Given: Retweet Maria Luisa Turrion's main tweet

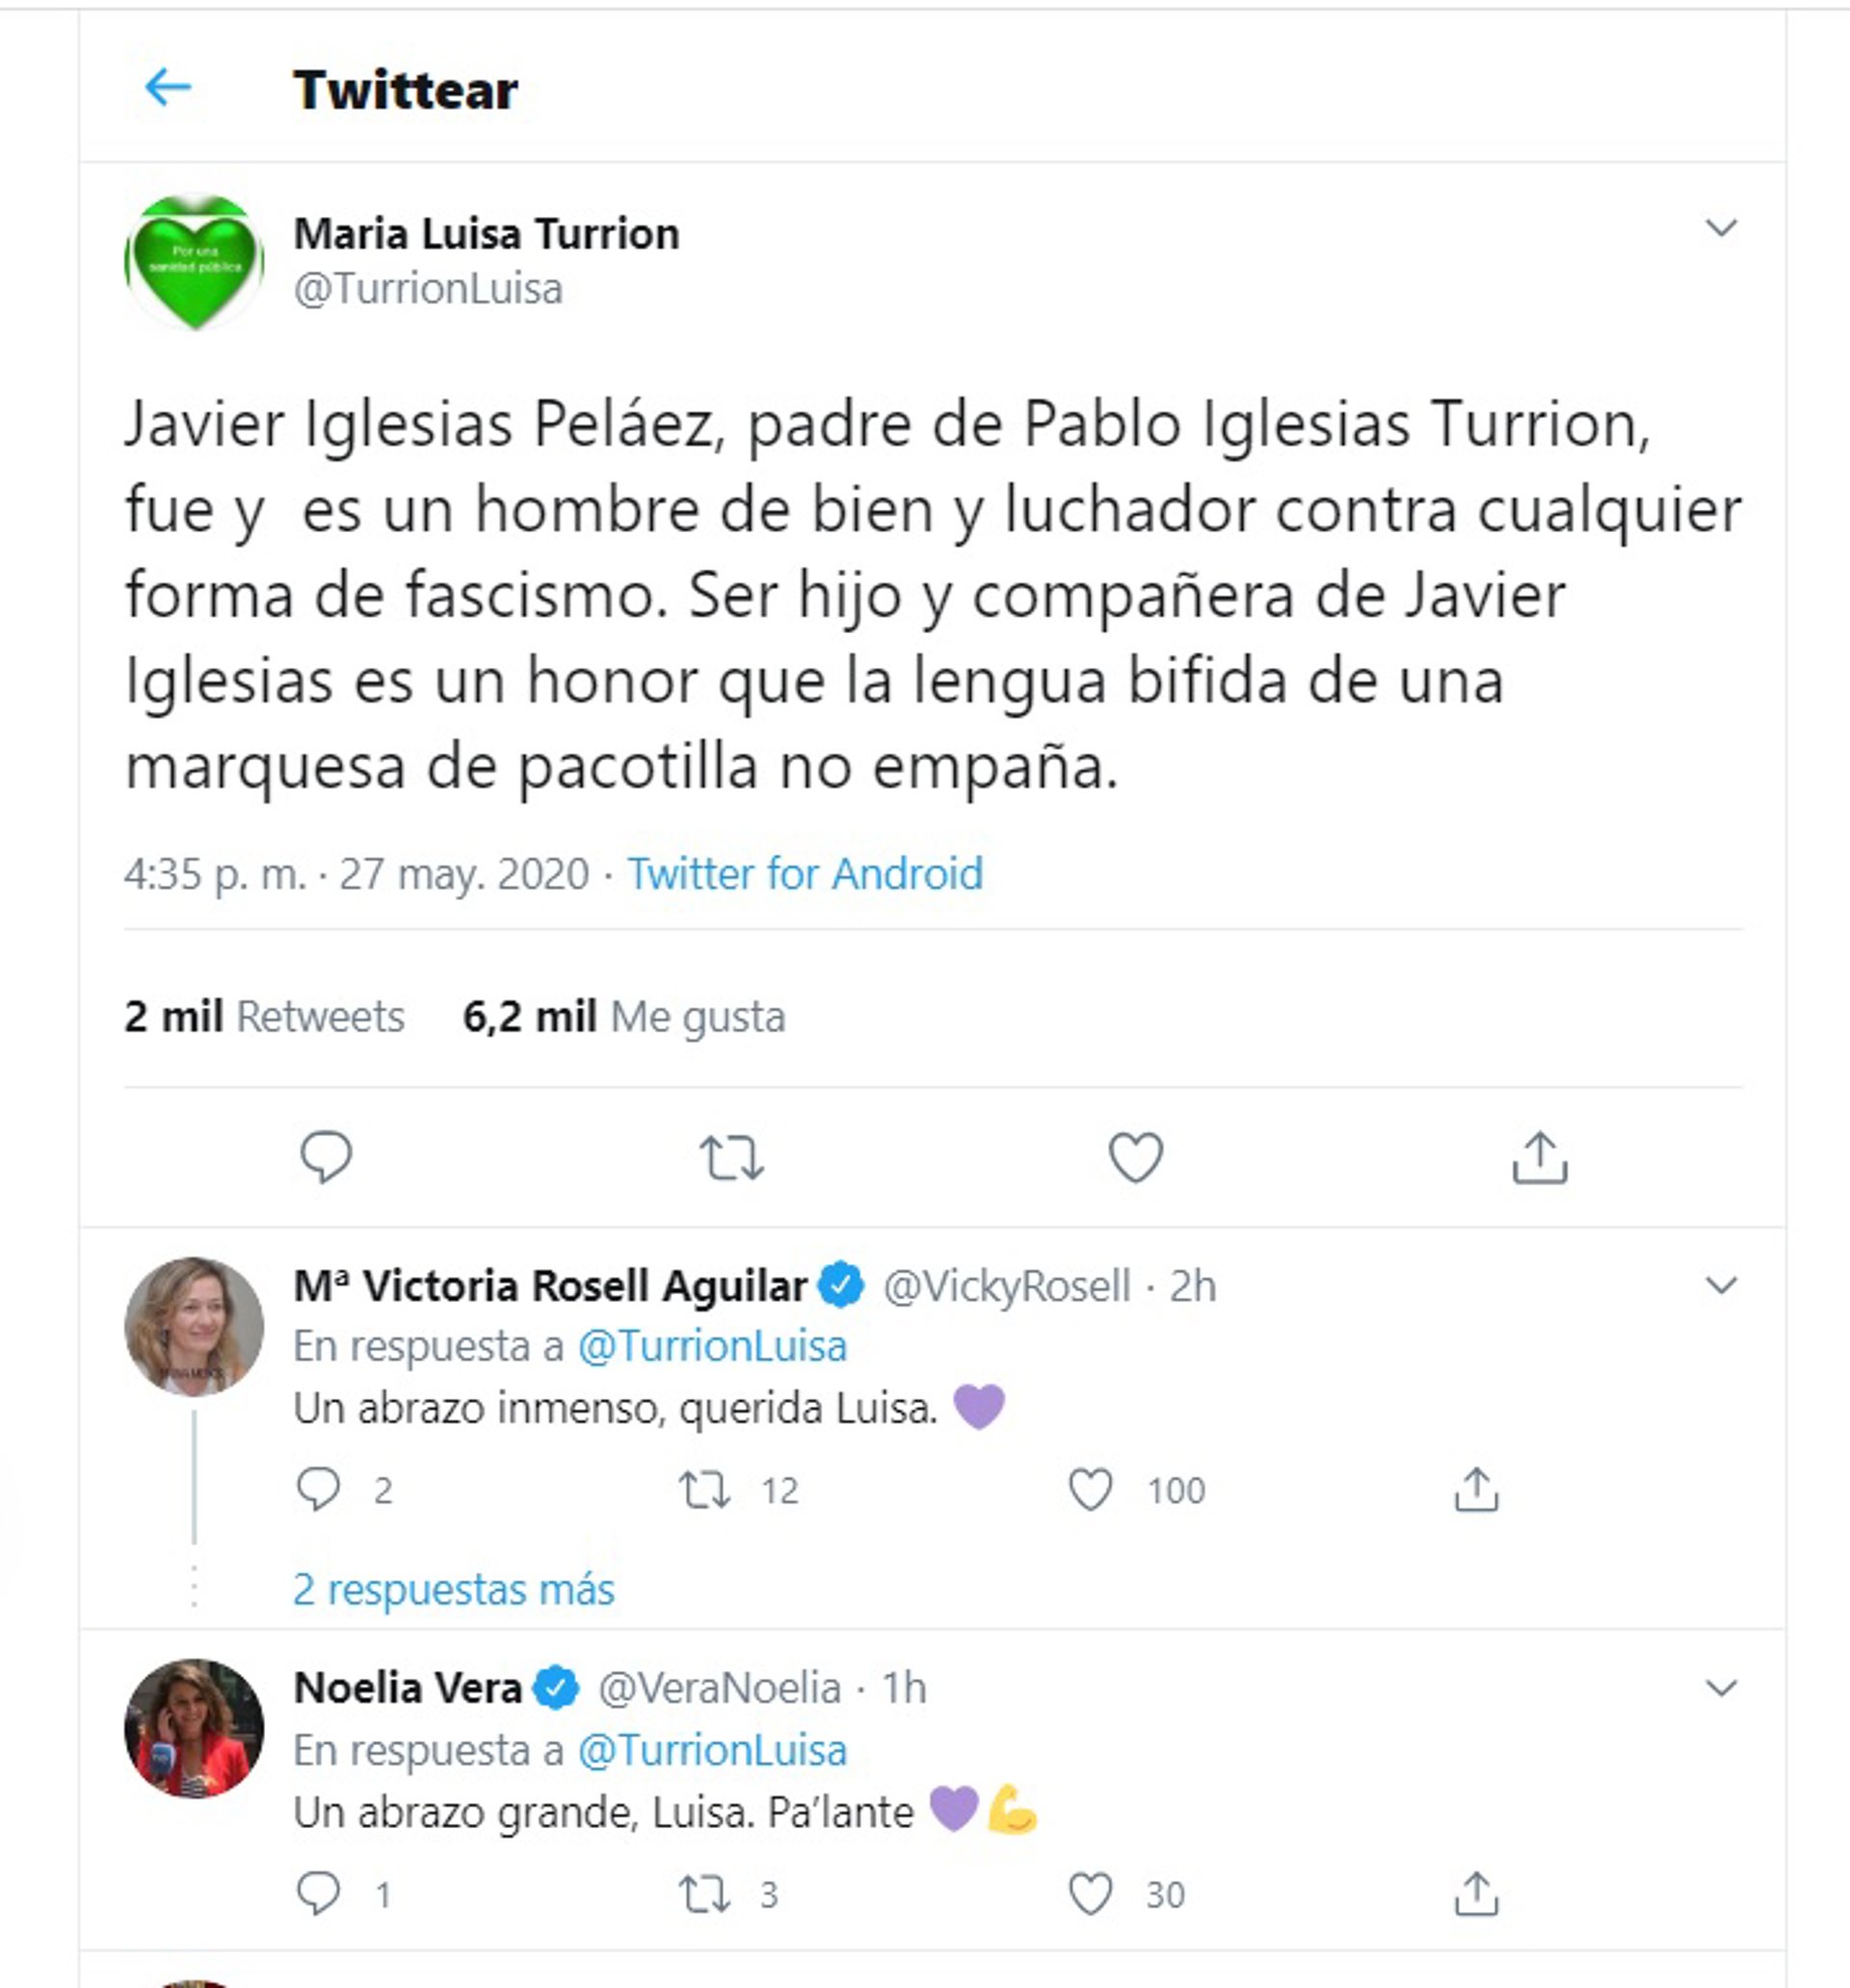Looking at the screenshot, I should click(731, 1158).
